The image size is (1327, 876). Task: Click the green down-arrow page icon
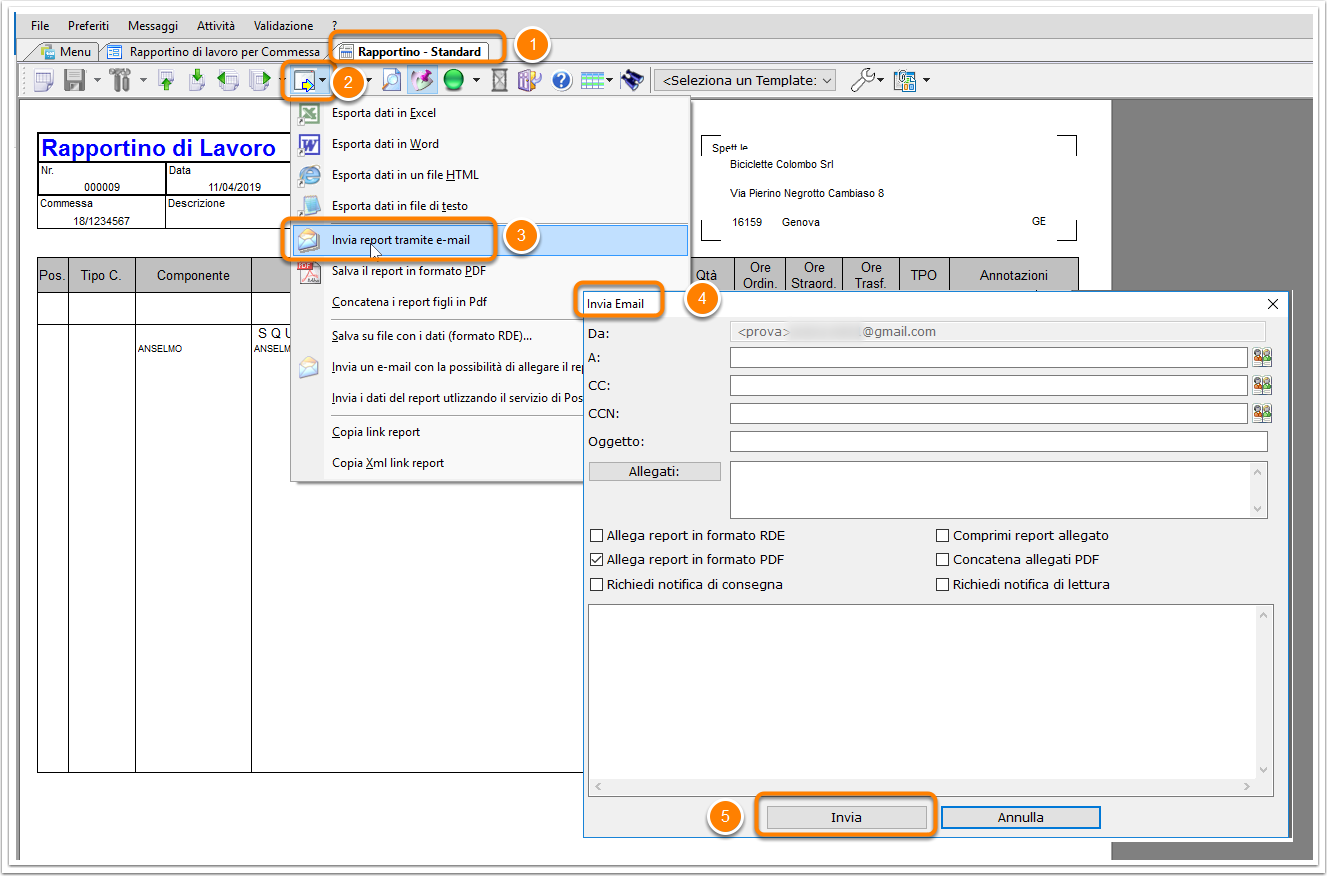197,81
